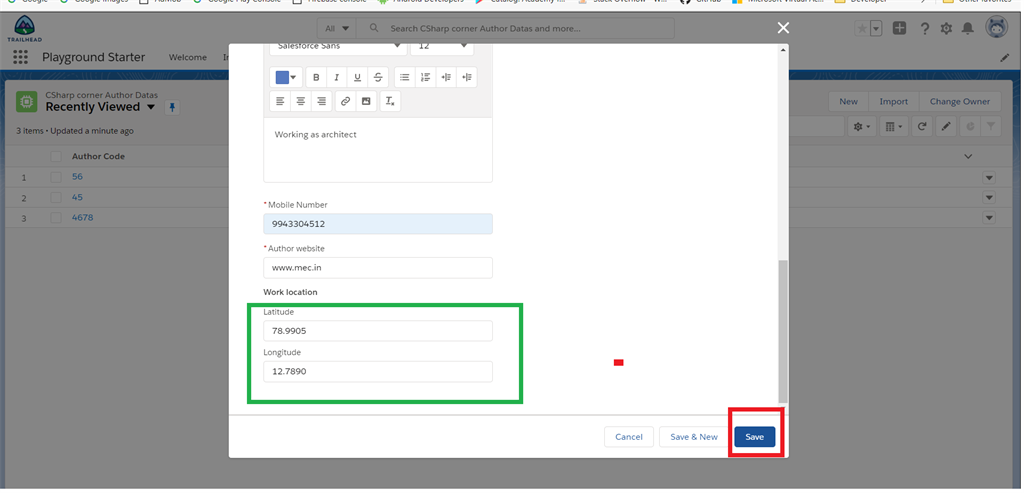Show charts icon in list toolbar
The height and width of the screenshot is (493, 1024).
coord(970,127)
